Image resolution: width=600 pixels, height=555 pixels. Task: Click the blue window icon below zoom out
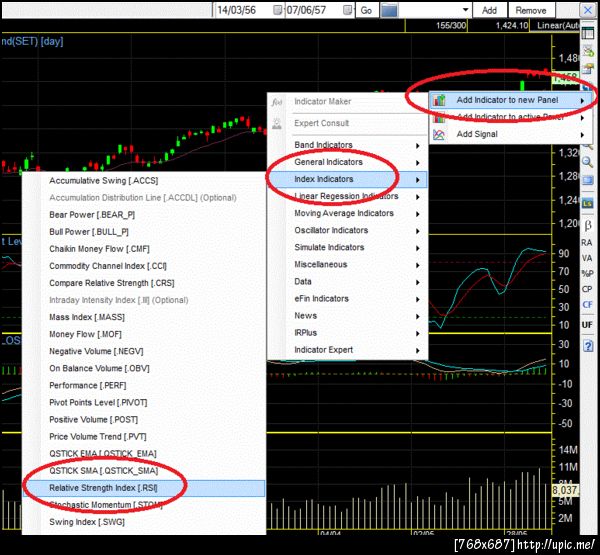[x=588, y=180]
